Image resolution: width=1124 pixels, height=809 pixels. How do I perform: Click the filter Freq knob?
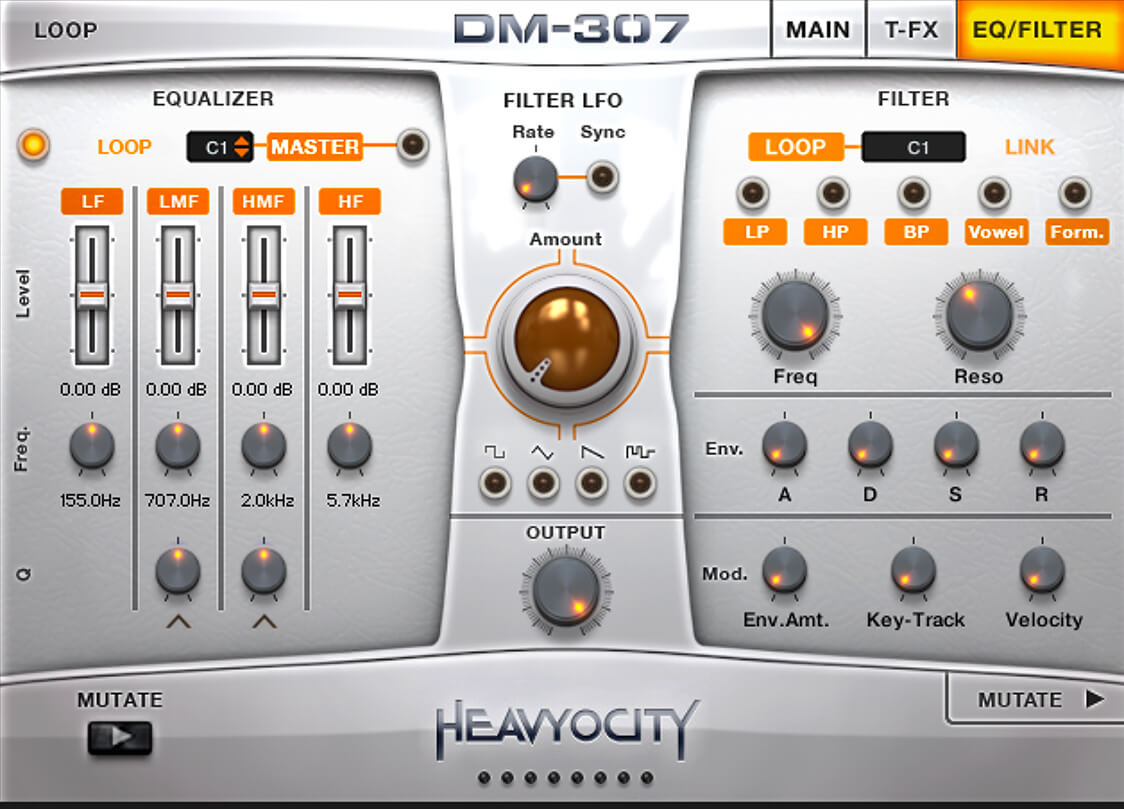click(x=795, y=315)
